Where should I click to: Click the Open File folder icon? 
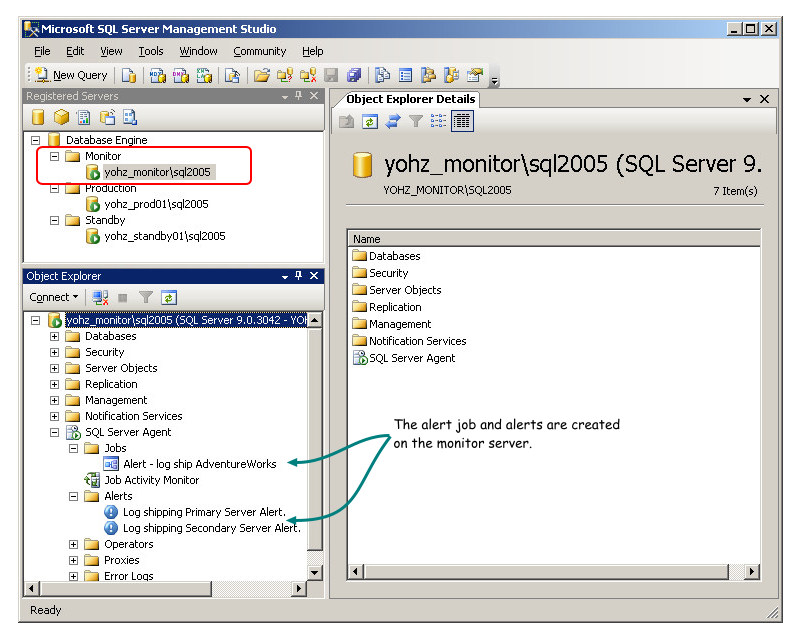(x=261, y=75)
